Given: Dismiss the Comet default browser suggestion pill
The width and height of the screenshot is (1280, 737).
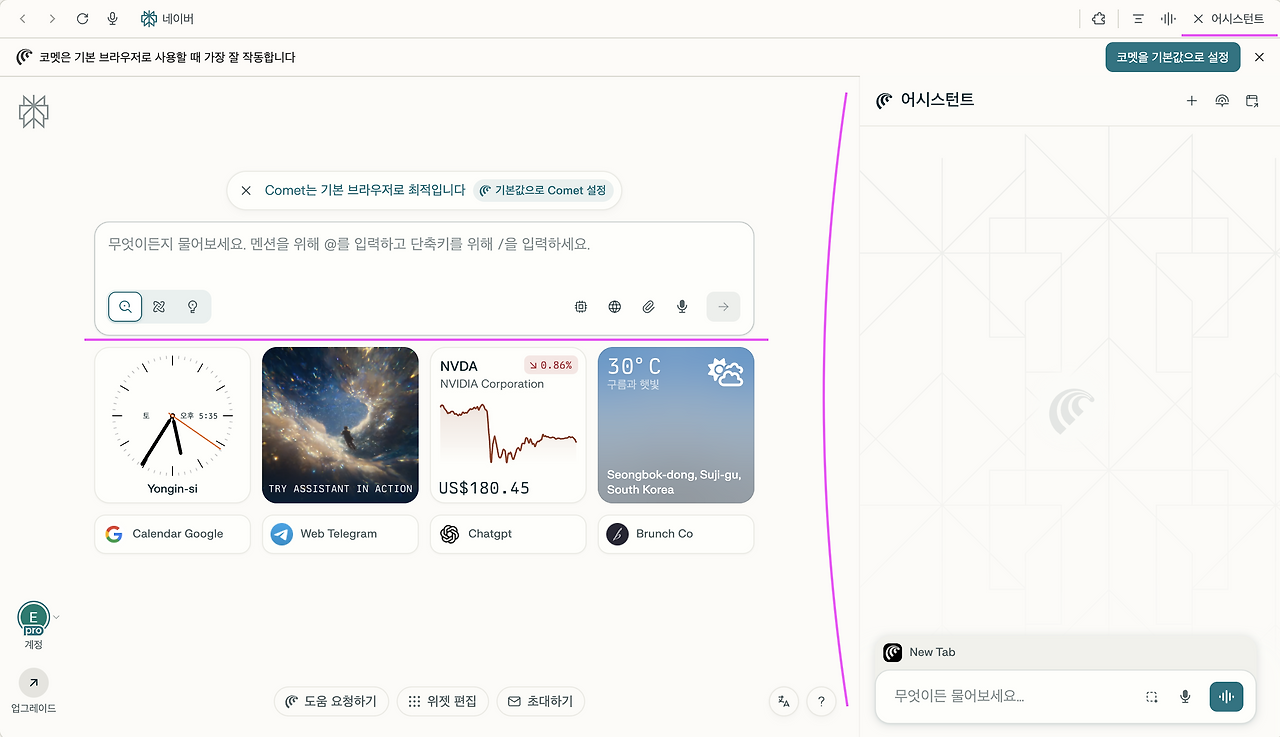Looking at the screenshot, I should 246,190.
